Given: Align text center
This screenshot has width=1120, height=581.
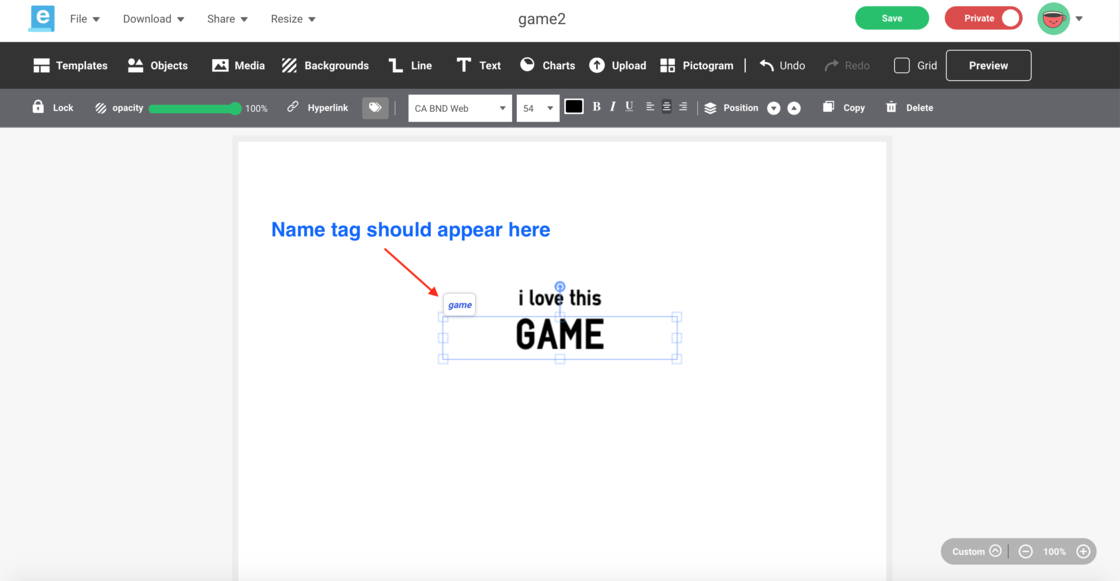Looking at the screenshot, I should coord(666,107).
